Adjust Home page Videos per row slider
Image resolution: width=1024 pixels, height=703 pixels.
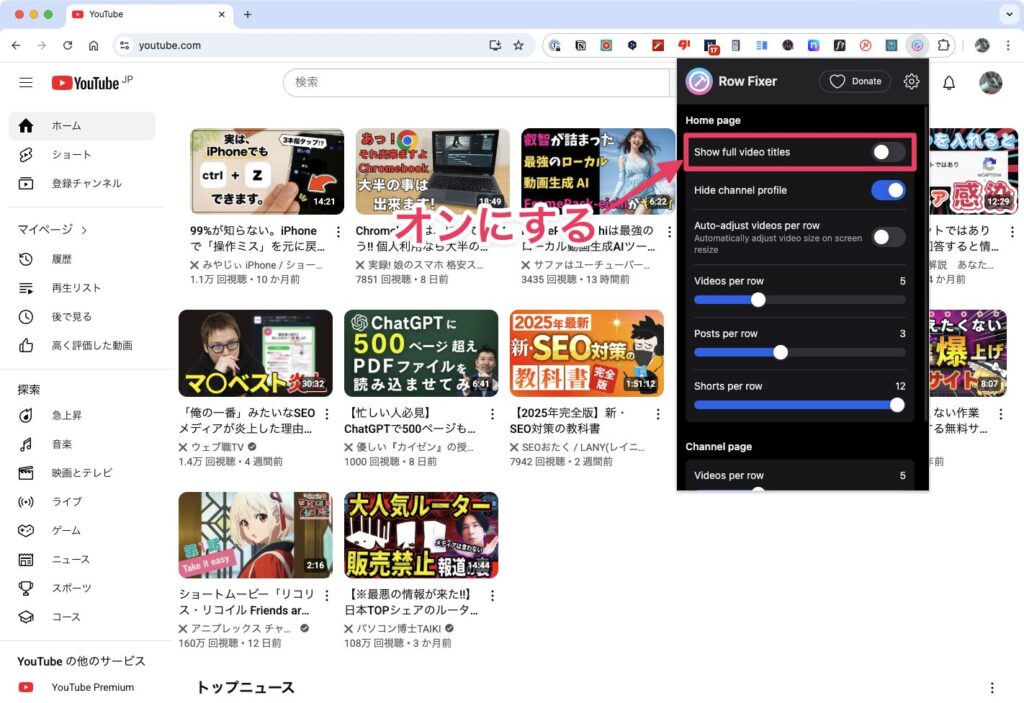(x=799, y=300)
